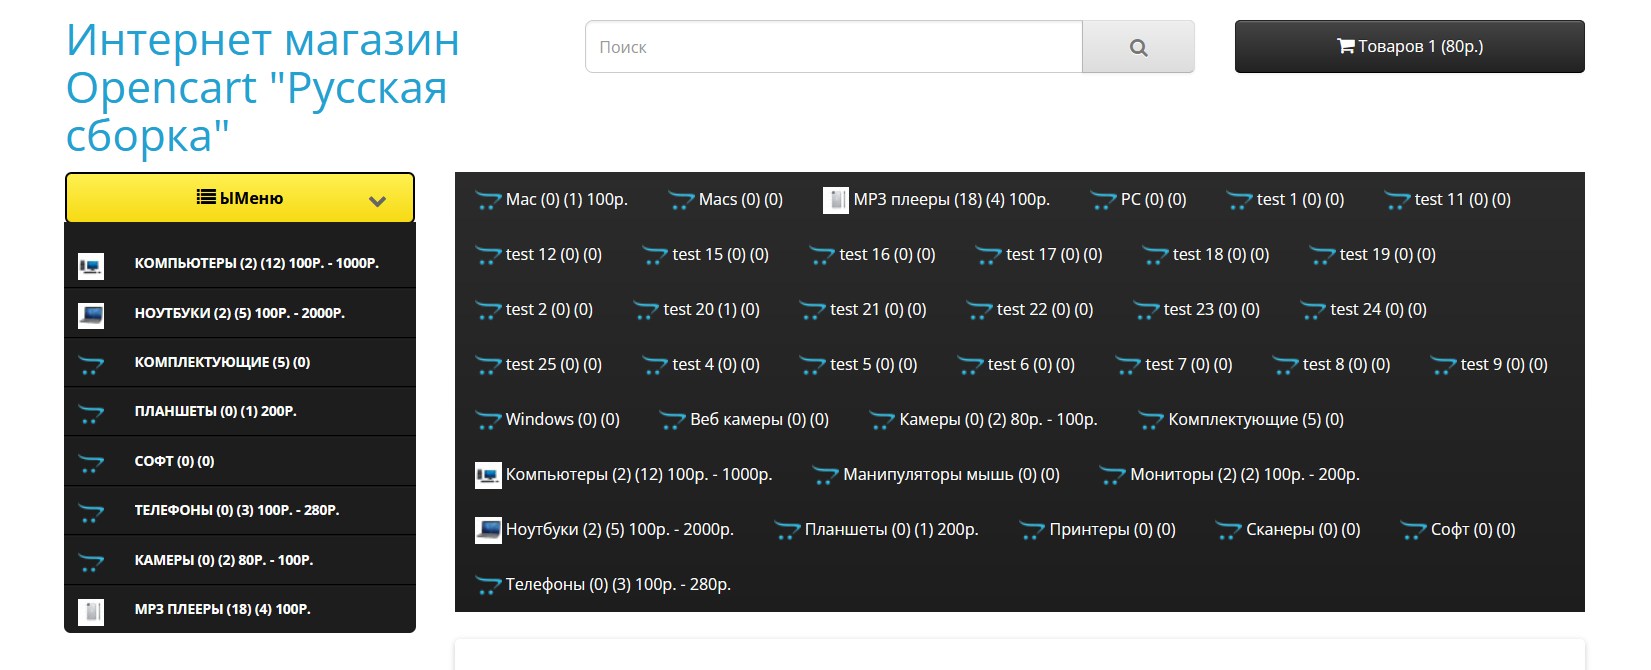Open the shopping cart showing Товаров 1
This screenshot has height=670, width=1651.
(1409, 46)
